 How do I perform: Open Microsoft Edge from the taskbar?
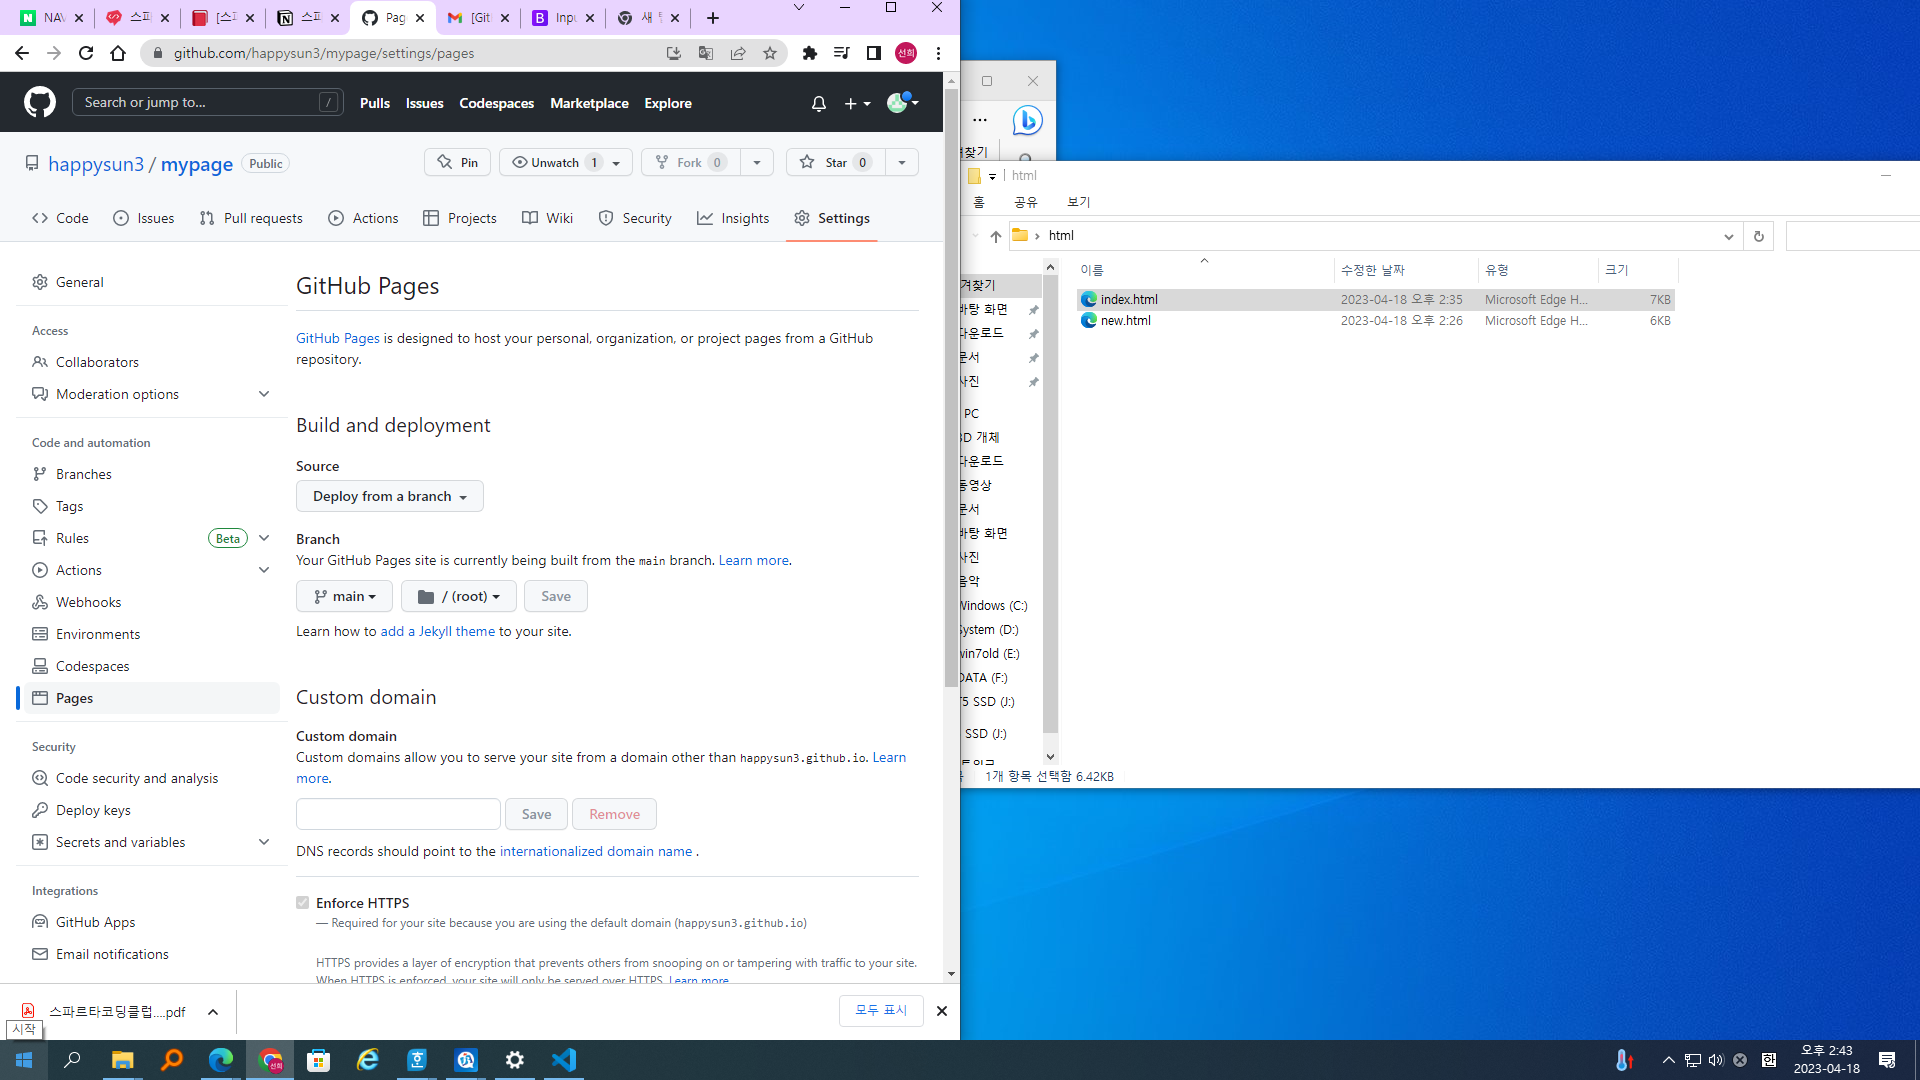pyautogui.click(x=220, y=1060)
